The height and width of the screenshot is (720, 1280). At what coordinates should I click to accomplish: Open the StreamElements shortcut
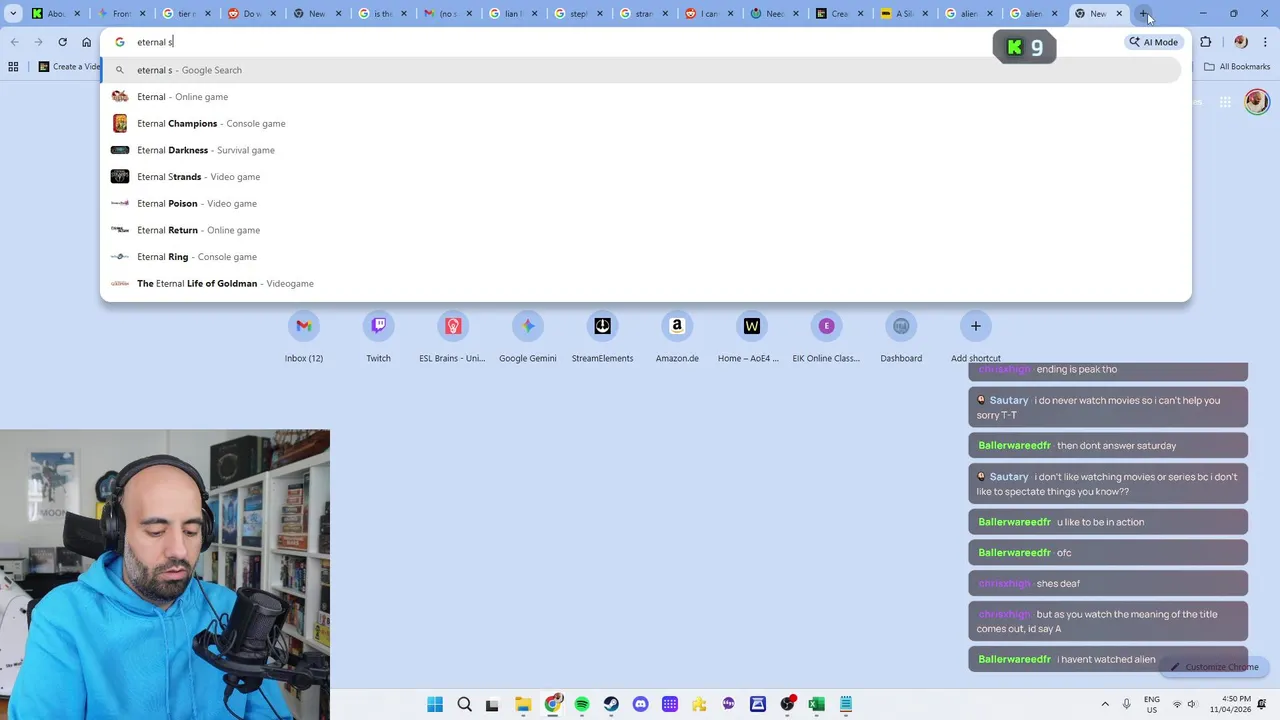click(602, 336)
